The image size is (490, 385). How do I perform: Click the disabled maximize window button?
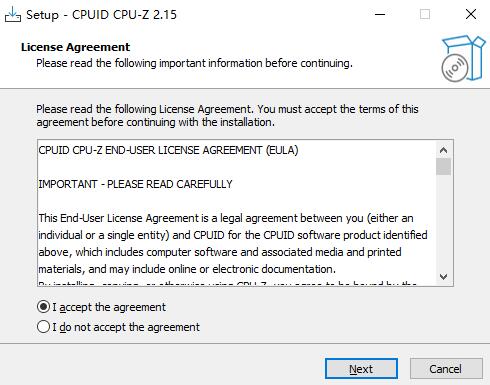pyautogui.click(x=425, y=14)
